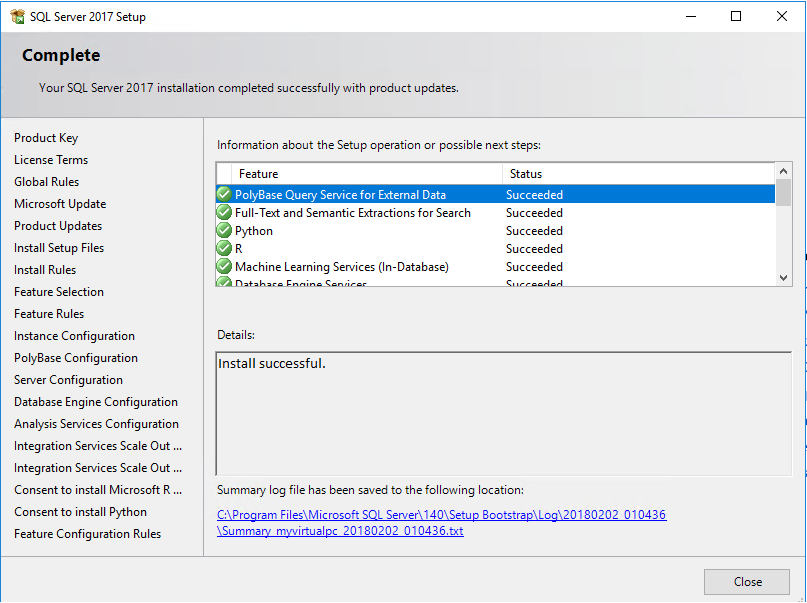Click green check icon beside Full-Text and Semantic Extractions
Image resolution: width=807 pixels, height=603 pixels.
click(224, 213)
